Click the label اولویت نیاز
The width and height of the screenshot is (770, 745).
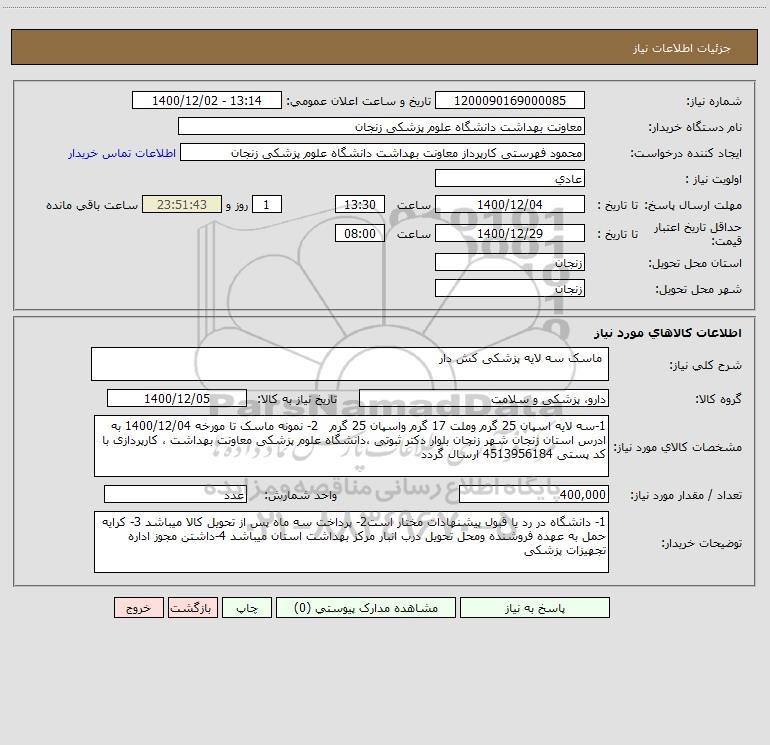714,180
